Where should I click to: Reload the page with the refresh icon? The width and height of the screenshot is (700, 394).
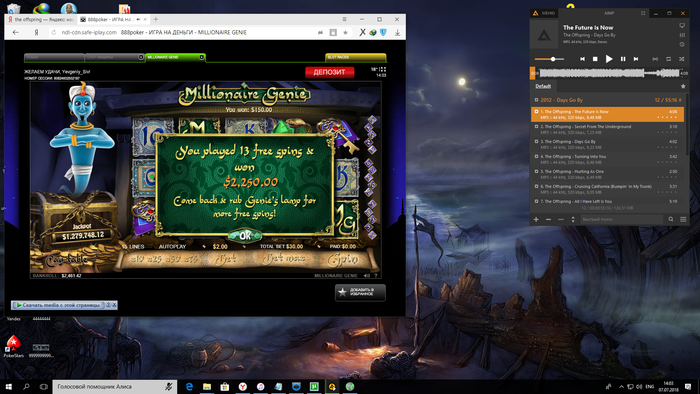click(x=54, y=33)
